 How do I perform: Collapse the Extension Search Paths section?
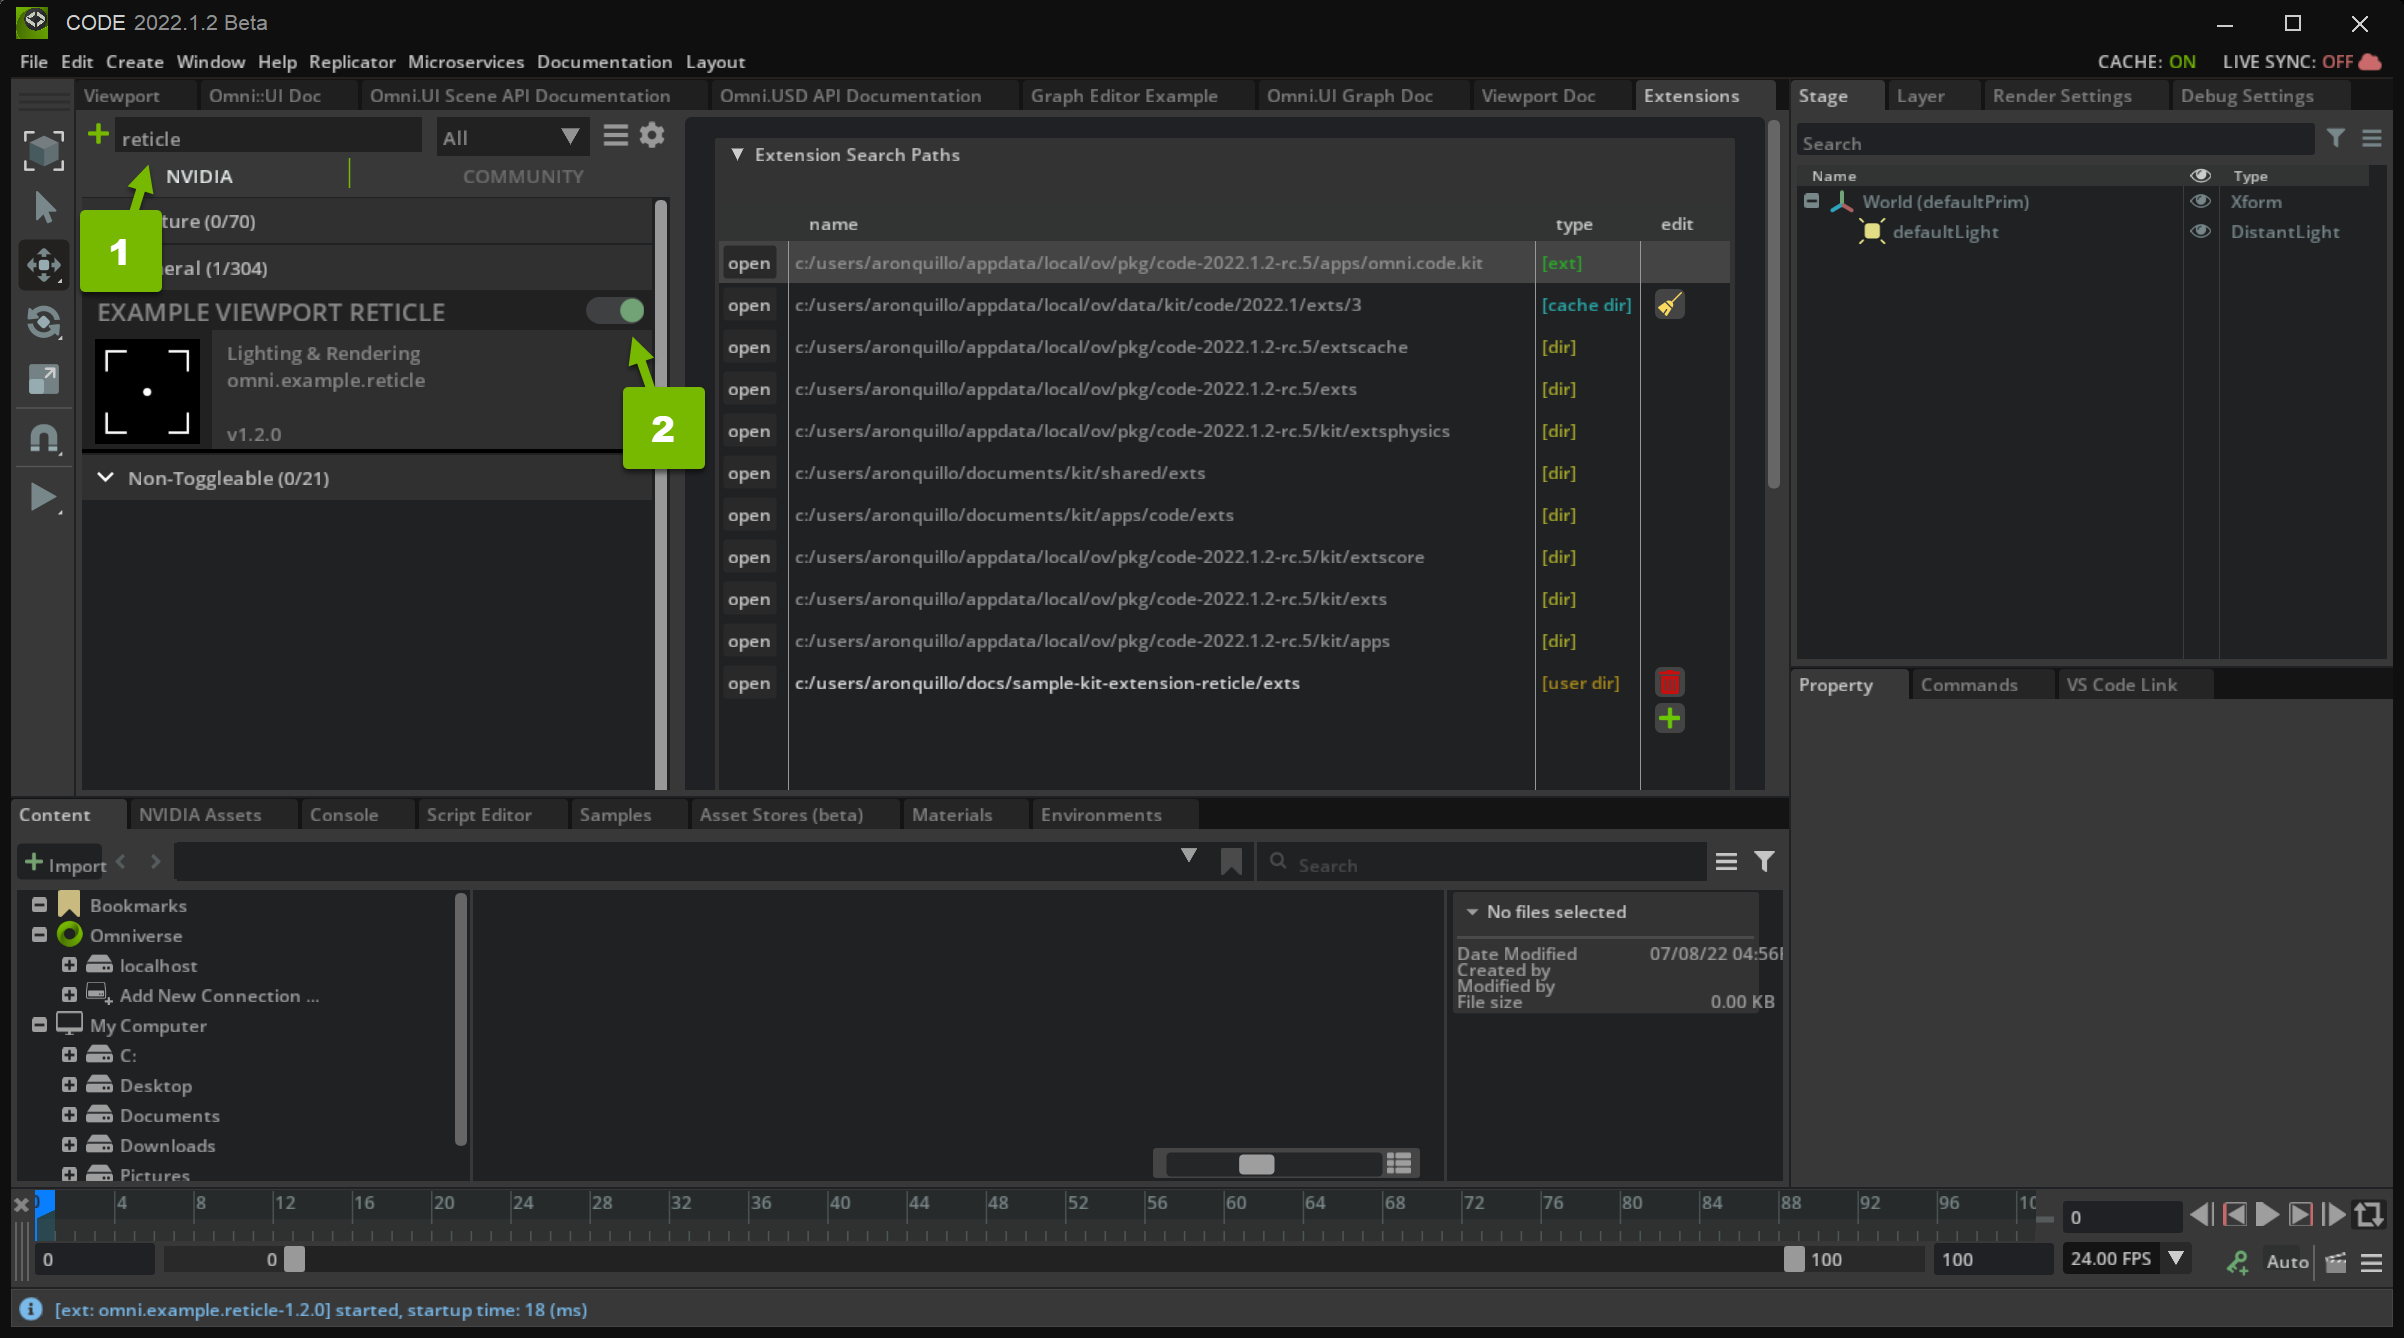pyautogui.click(x=737, y=155)
